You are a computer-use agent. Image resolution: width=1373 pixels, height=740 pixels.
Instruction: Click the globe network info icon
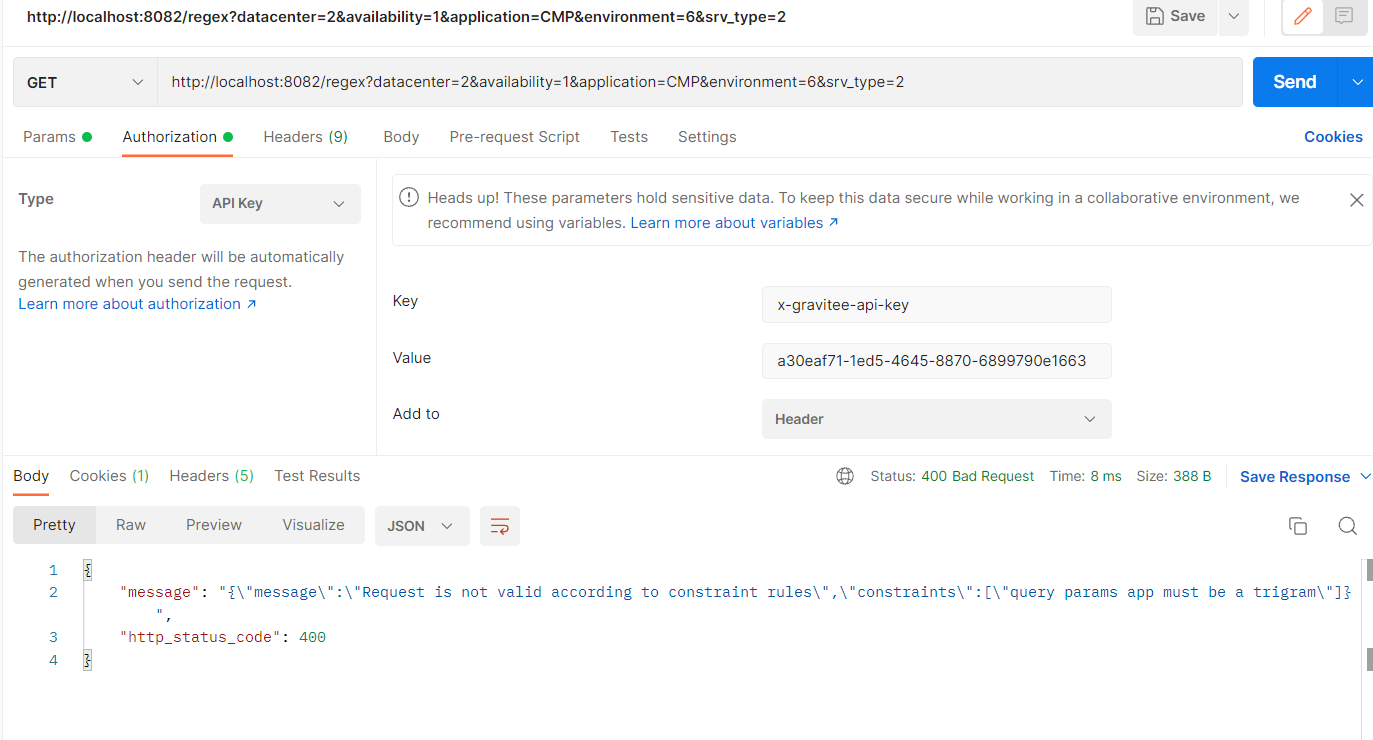pyautogui.click(x=845, y=476)
